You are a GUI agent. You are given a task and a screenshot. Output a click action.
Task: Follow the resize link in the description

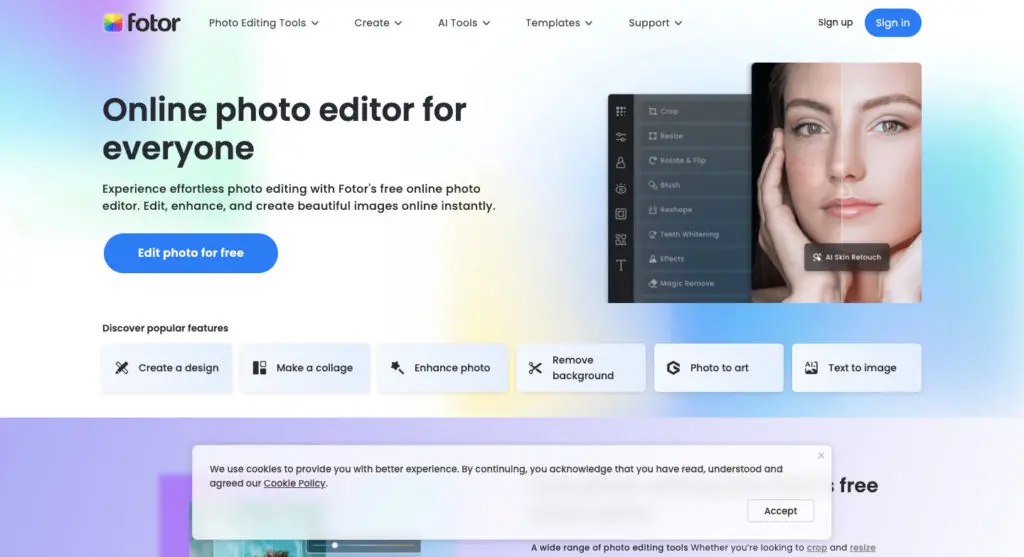[863, 547]
